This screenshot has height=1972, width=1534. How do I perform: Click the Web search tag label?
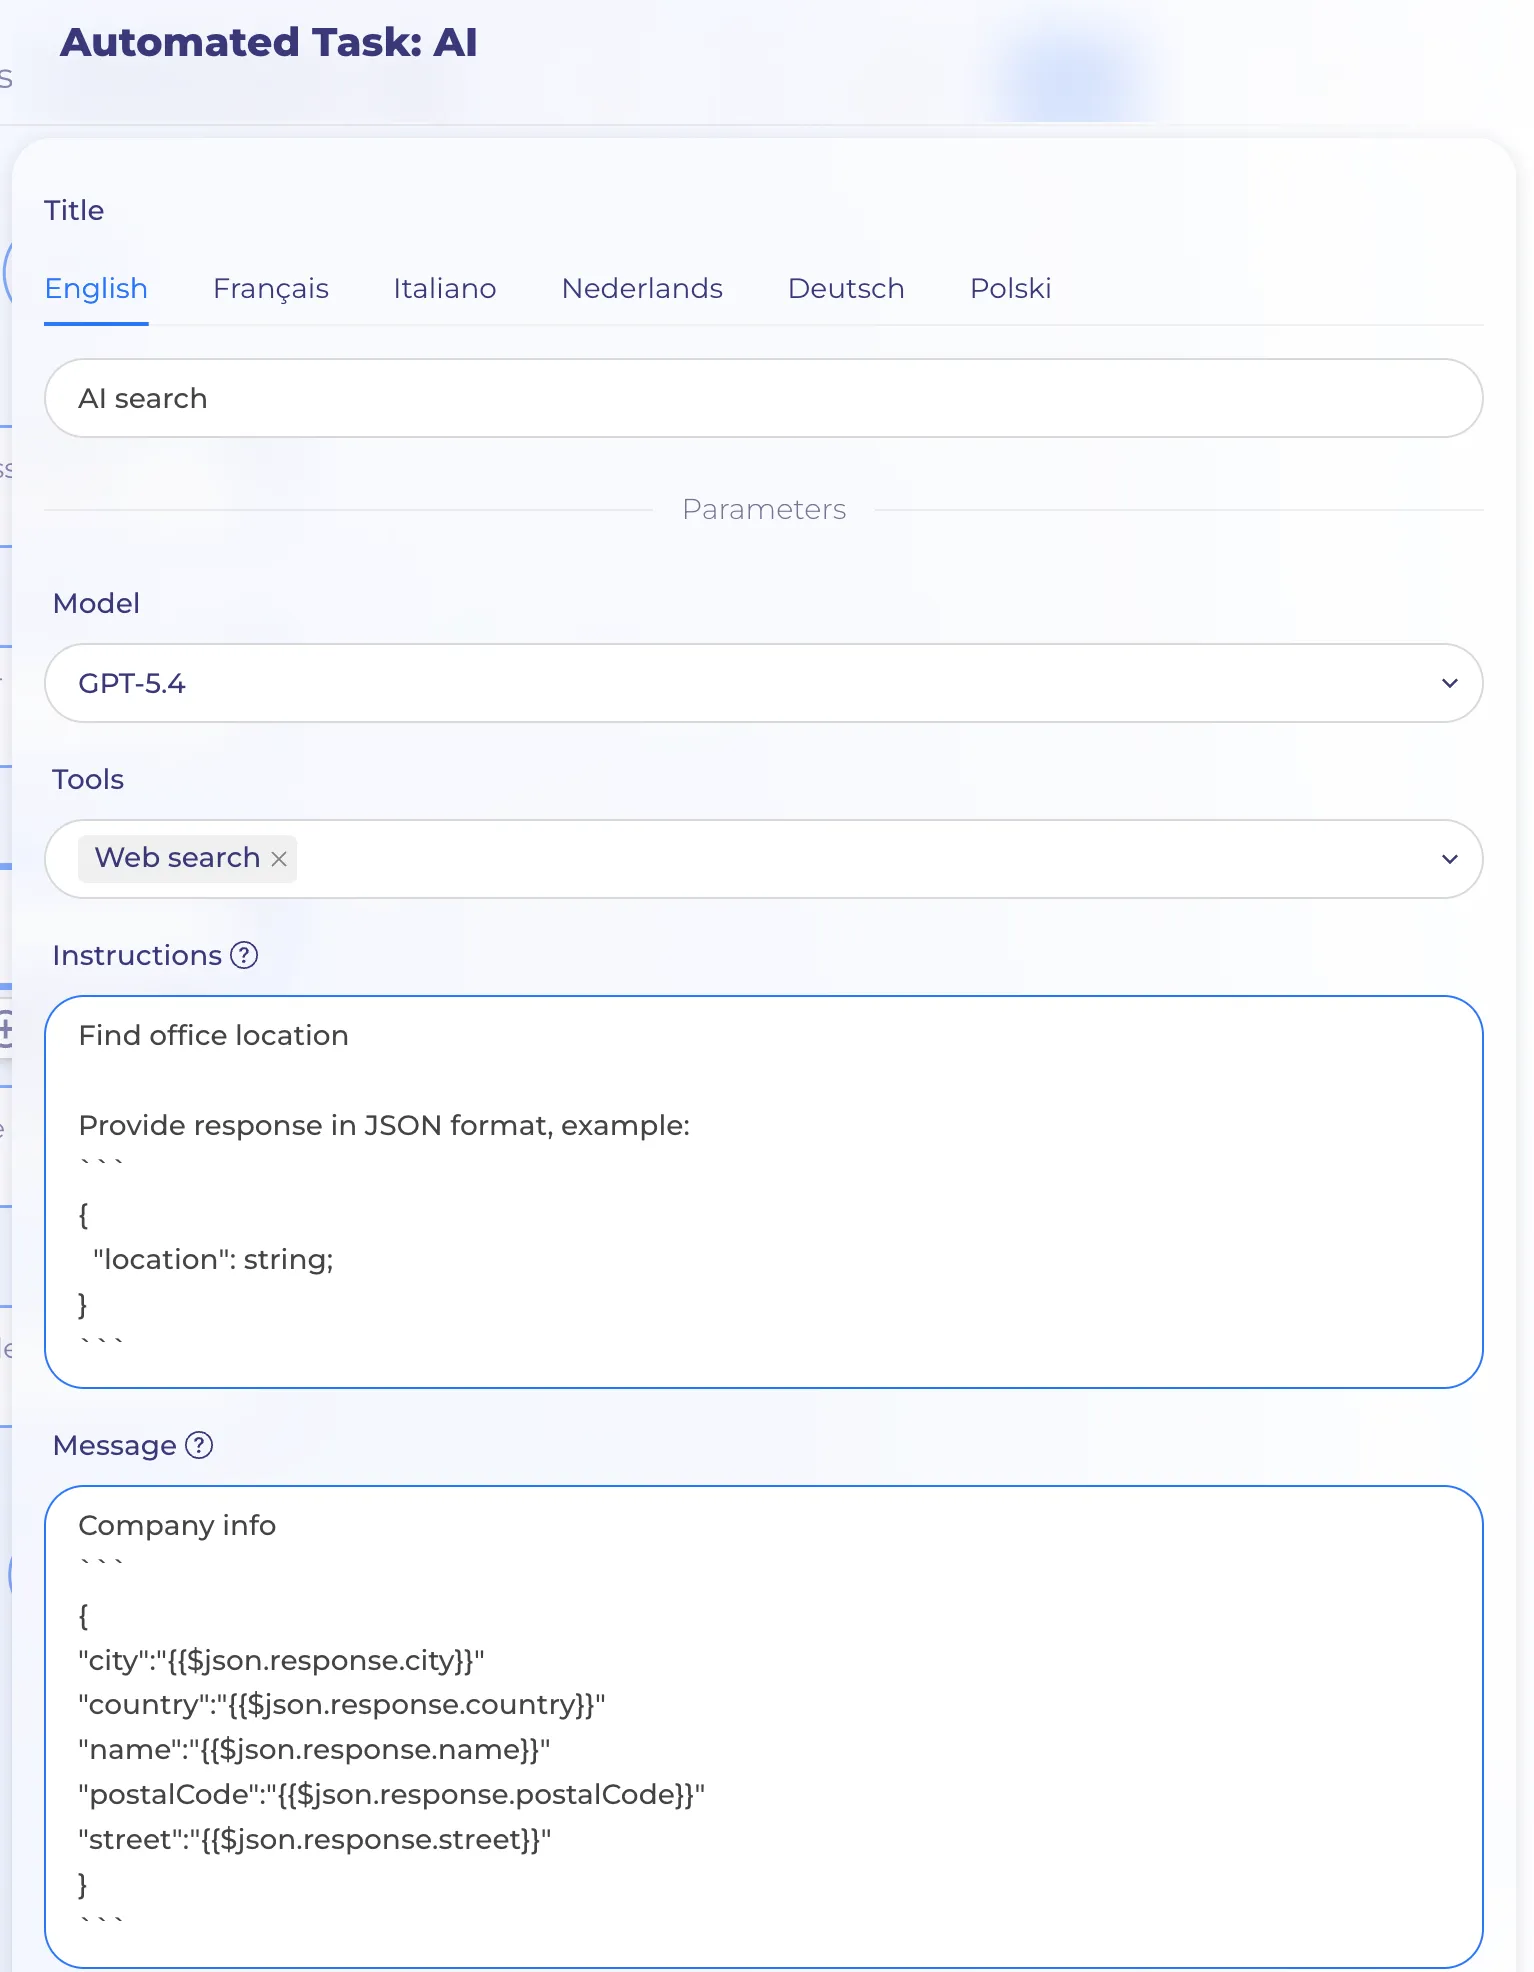point(177,858)
